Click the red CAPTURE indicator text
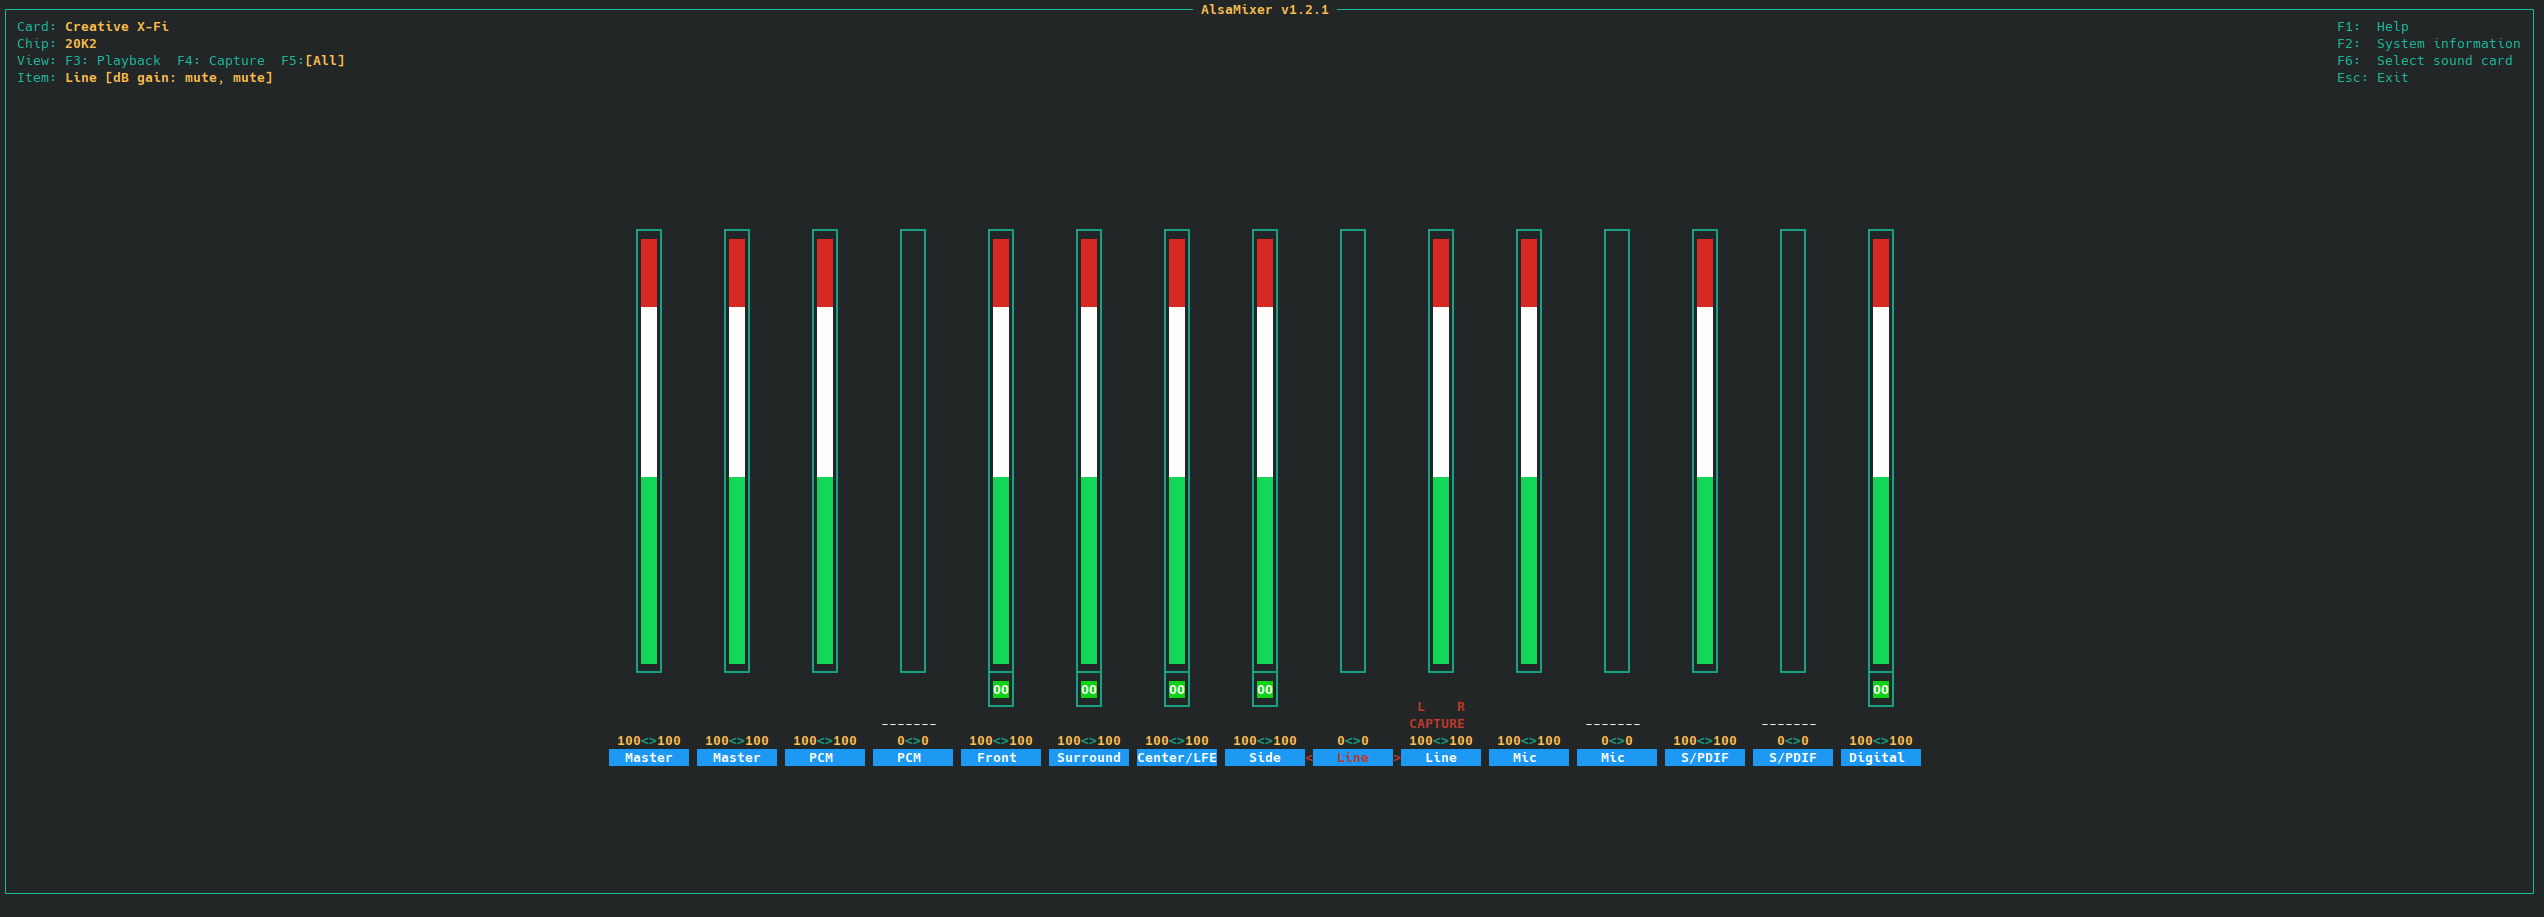The height and width of the screenshot is (917, 2544). point(1437,724)
